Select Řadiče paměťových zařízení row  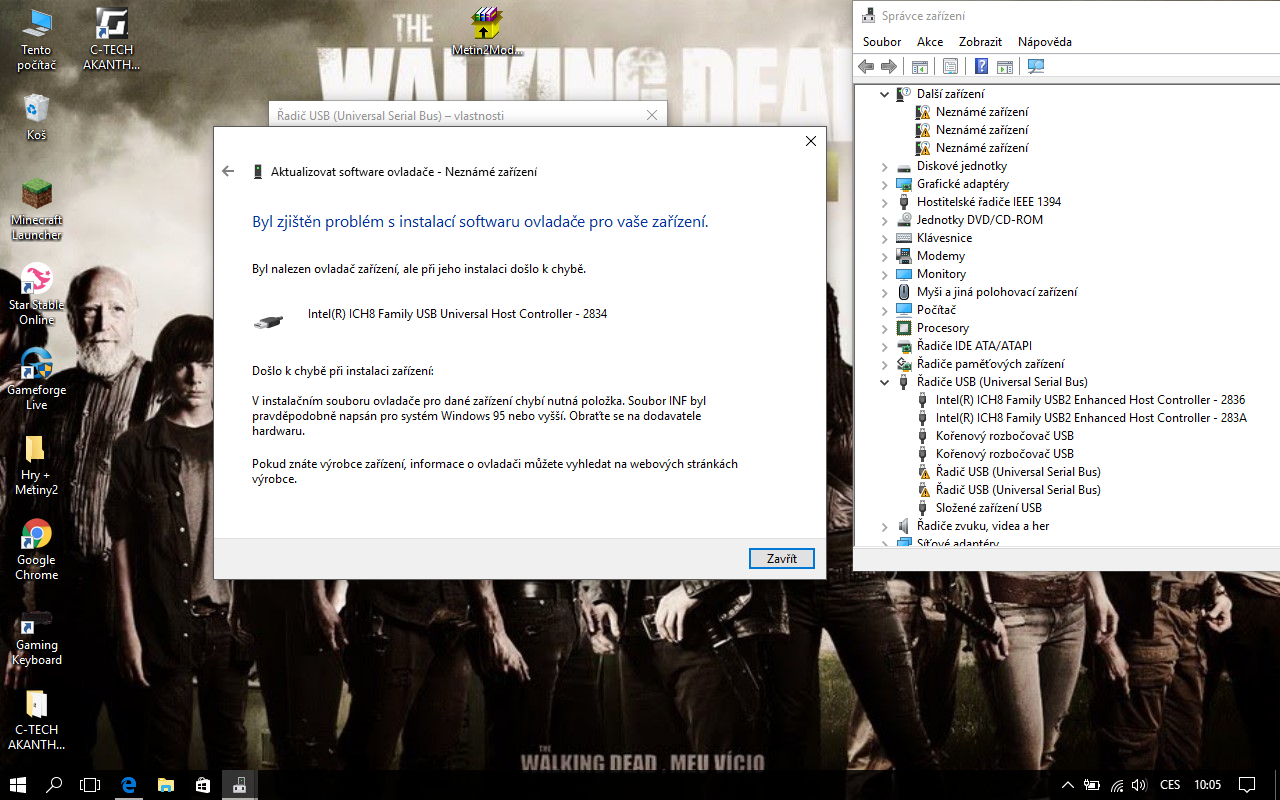tap(990, 364)
